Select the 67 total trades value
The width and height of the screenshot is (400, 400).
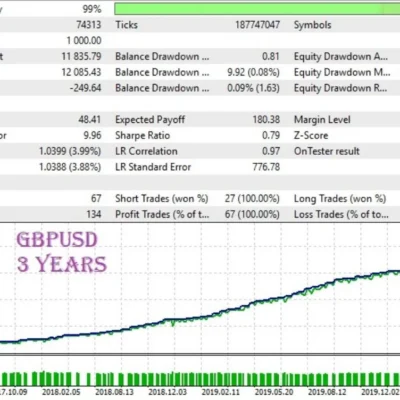96,198
